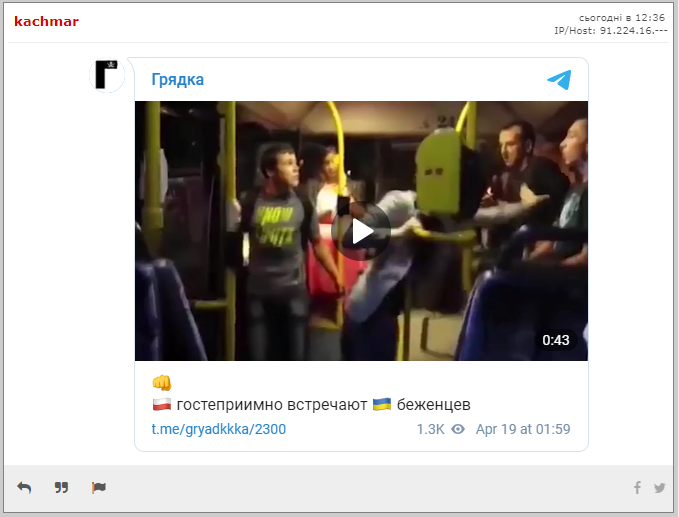Click the fist emoji in caption
The image size is (679, 517).
point(162,383)
